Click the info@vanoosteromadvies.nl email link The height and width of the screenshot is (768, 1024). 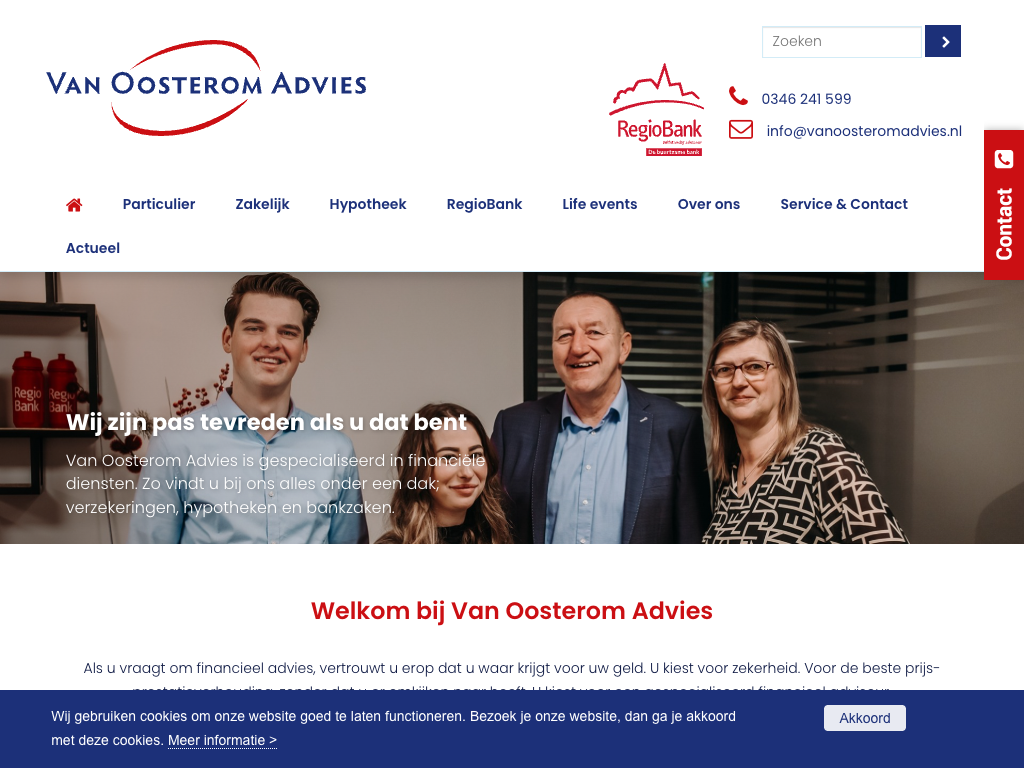[x=864, y=131]
